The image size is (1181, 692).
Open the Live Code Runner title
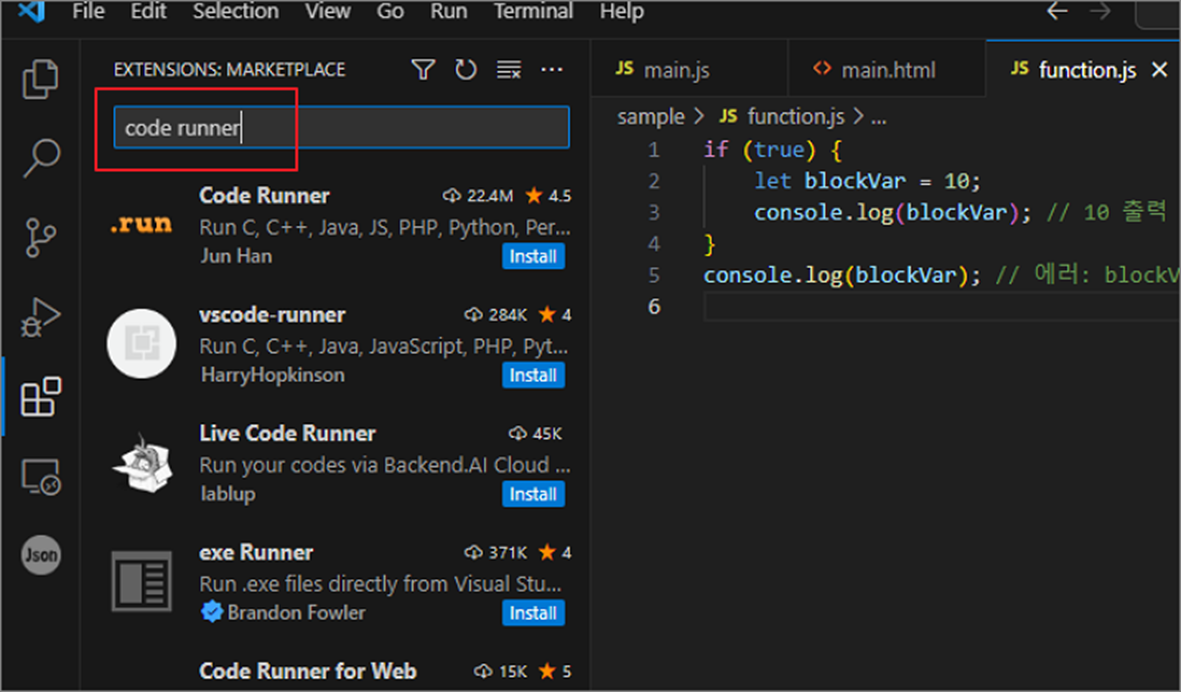[x=287, y=434]
